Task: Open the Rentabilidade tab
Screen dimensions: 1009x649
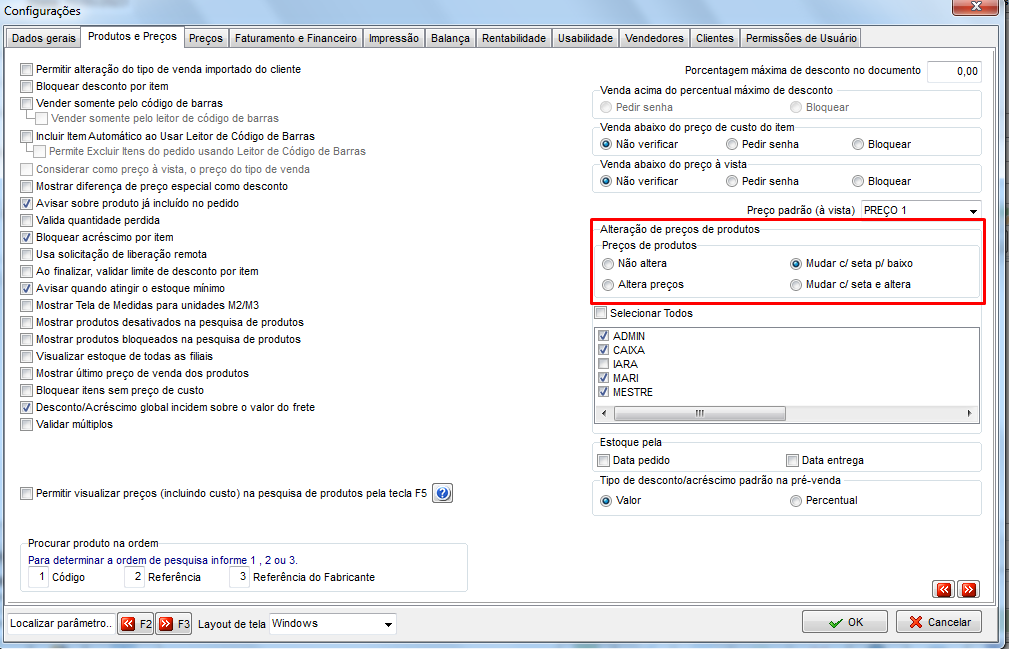Action: click(x=514, y=39)
